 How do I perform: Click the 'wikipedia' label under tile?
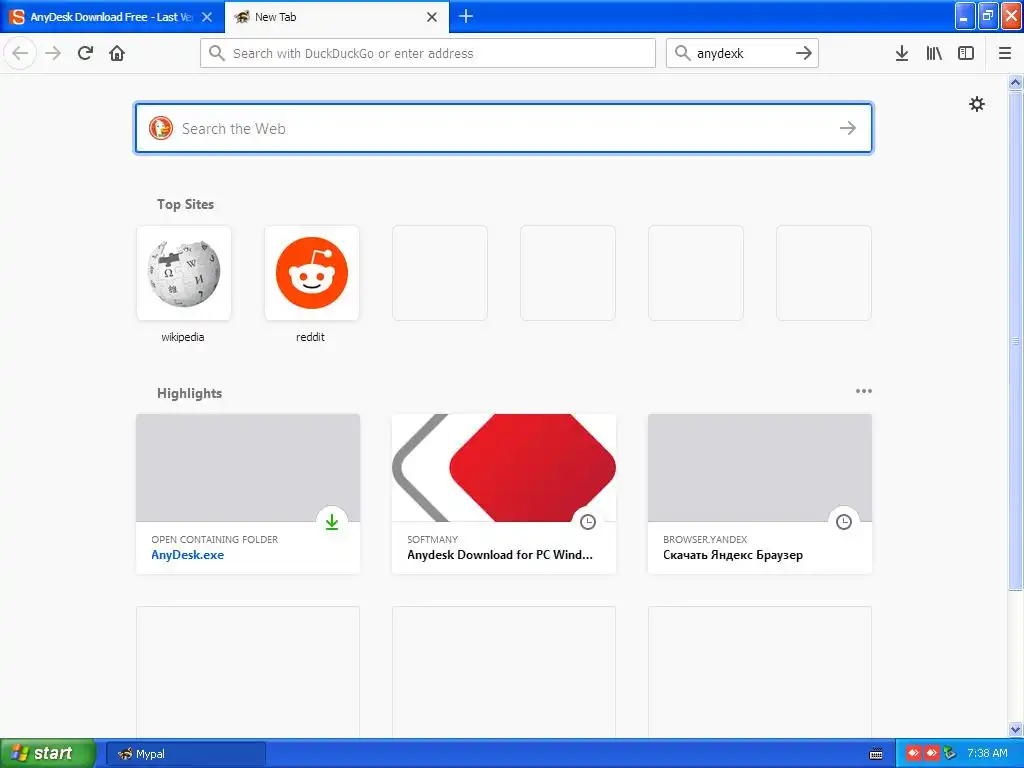(x=183, y=337)
